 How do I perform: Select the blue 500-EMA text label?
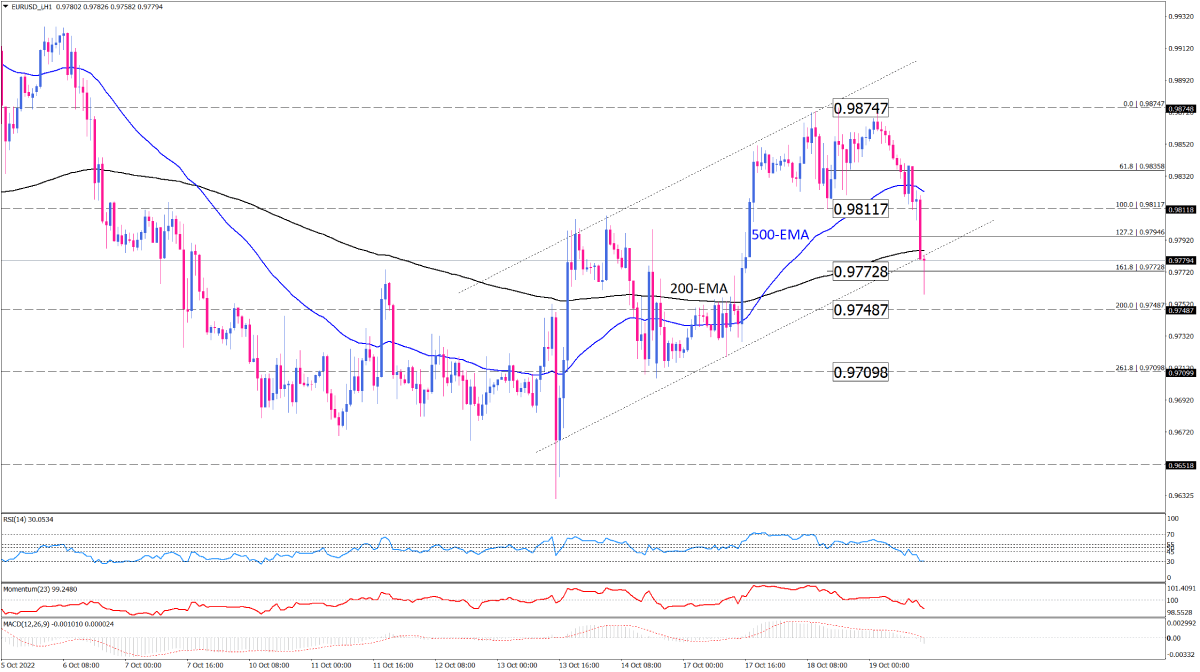[x=783, y=234]
